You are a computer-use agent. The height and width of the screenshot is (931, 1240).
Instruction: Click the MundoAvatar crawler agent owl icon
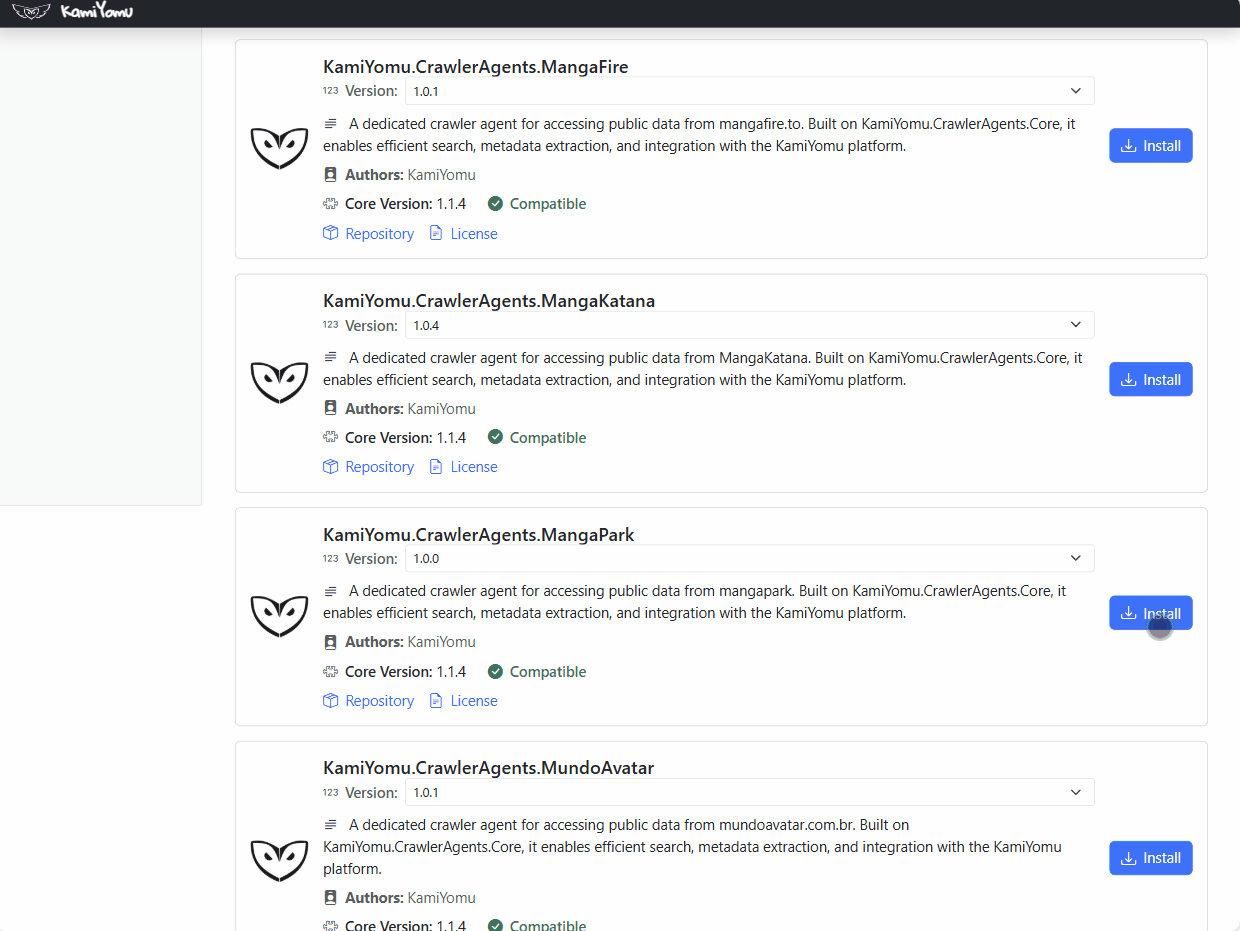coord(279,859)
